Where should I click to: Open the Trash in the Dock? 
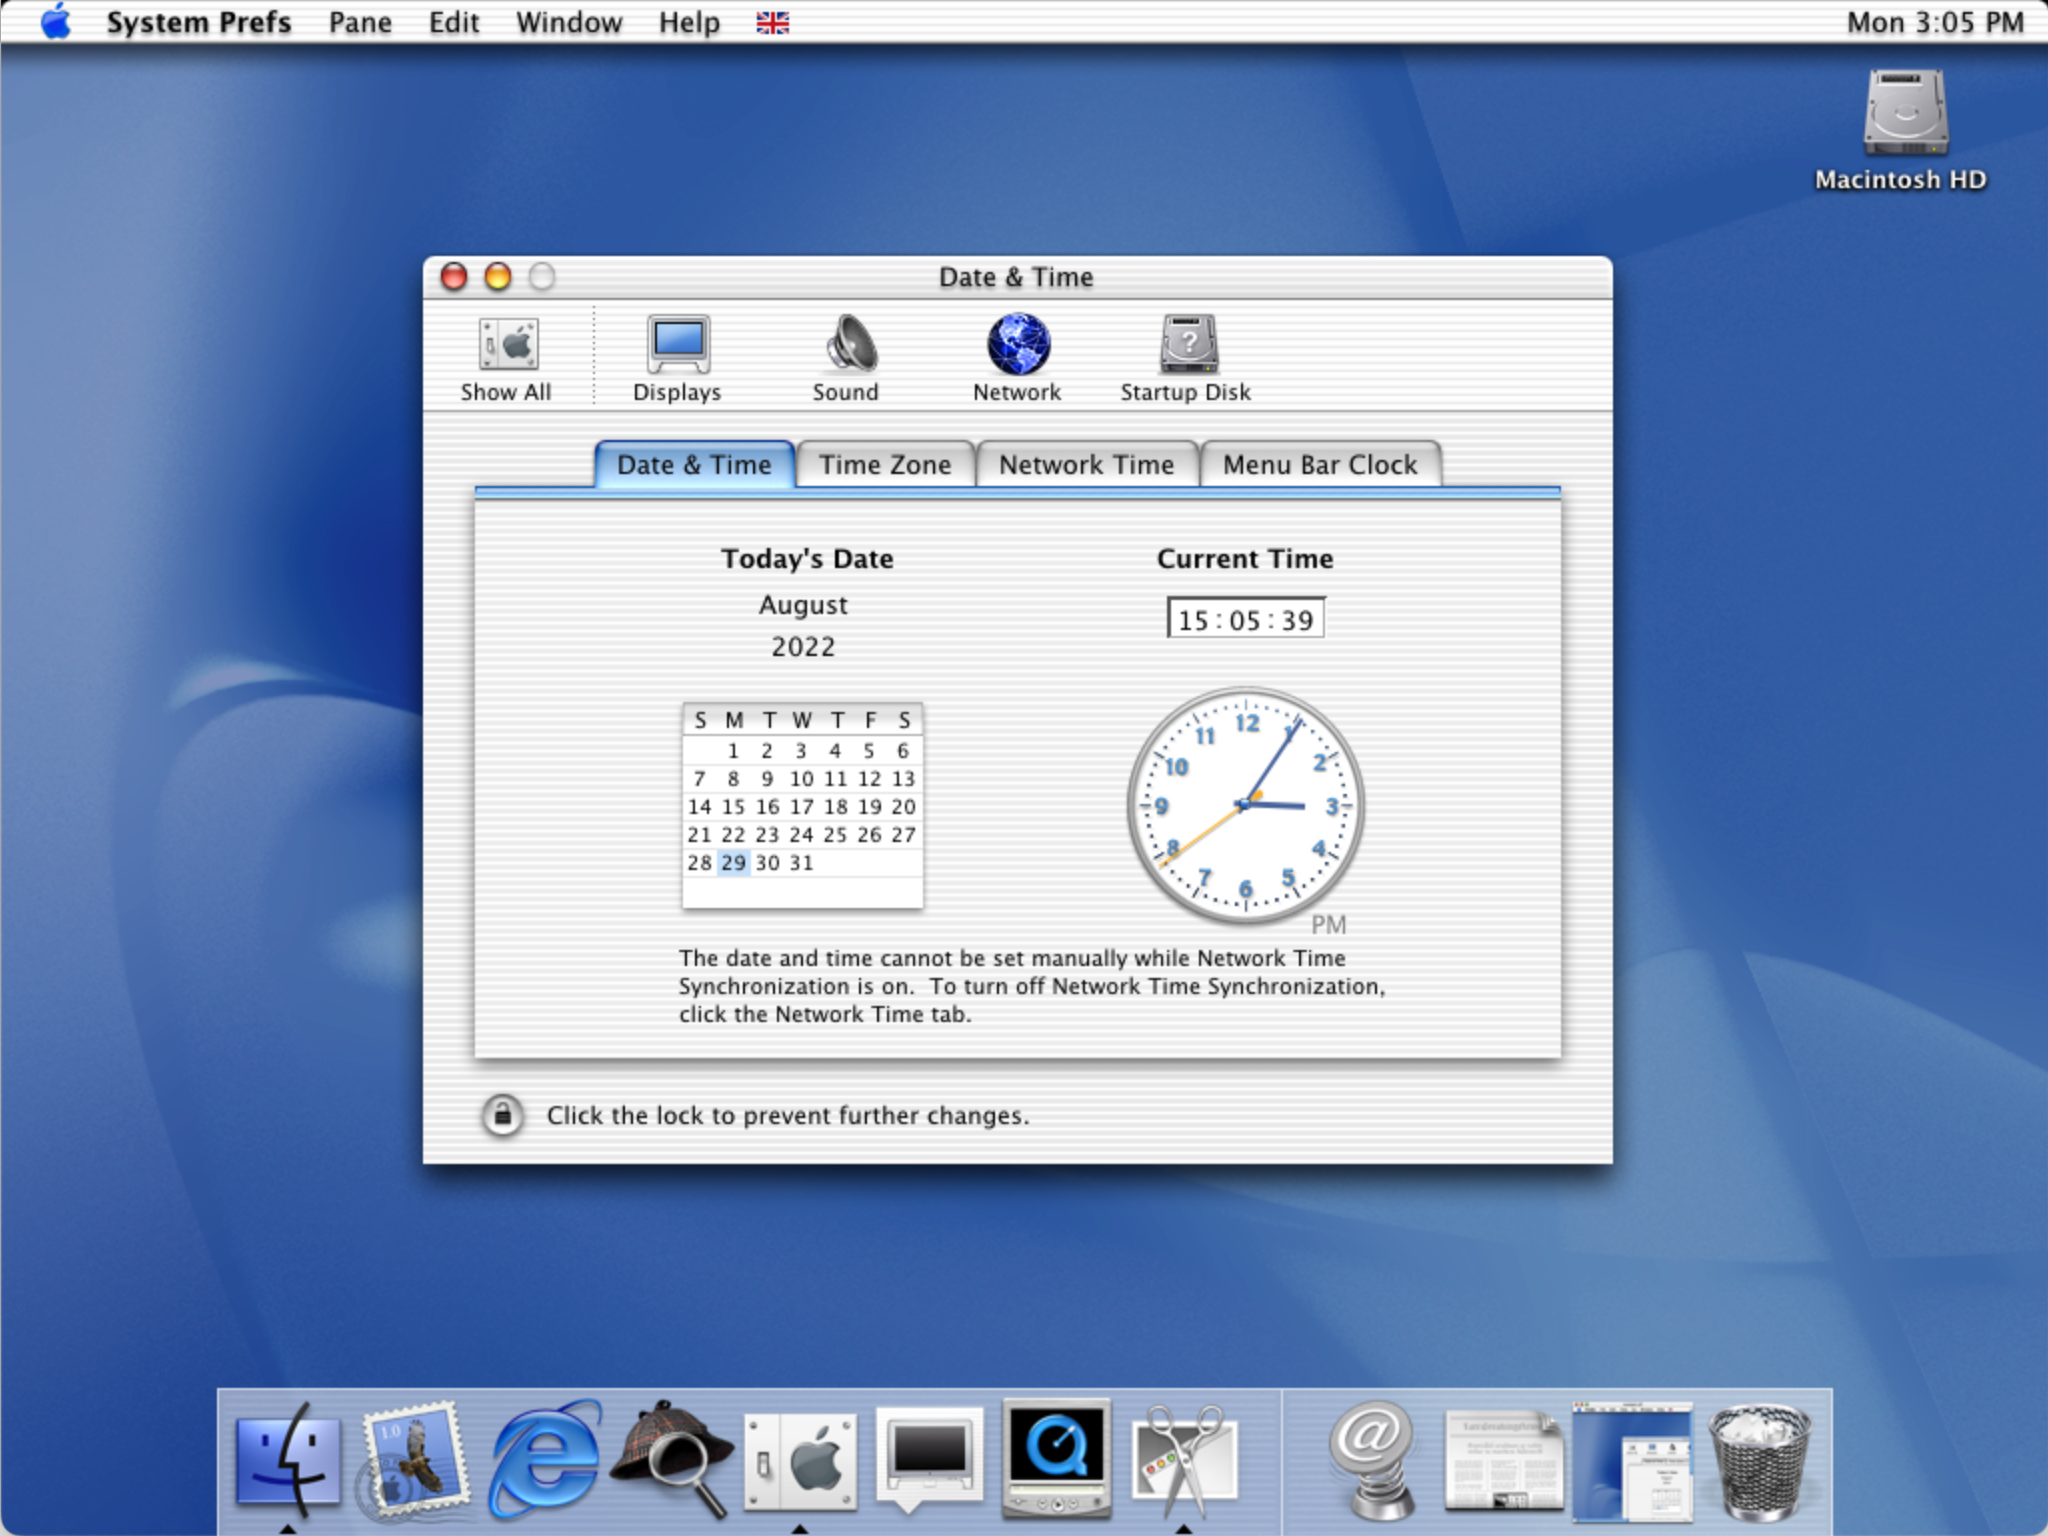[x=1760, y=1460]
